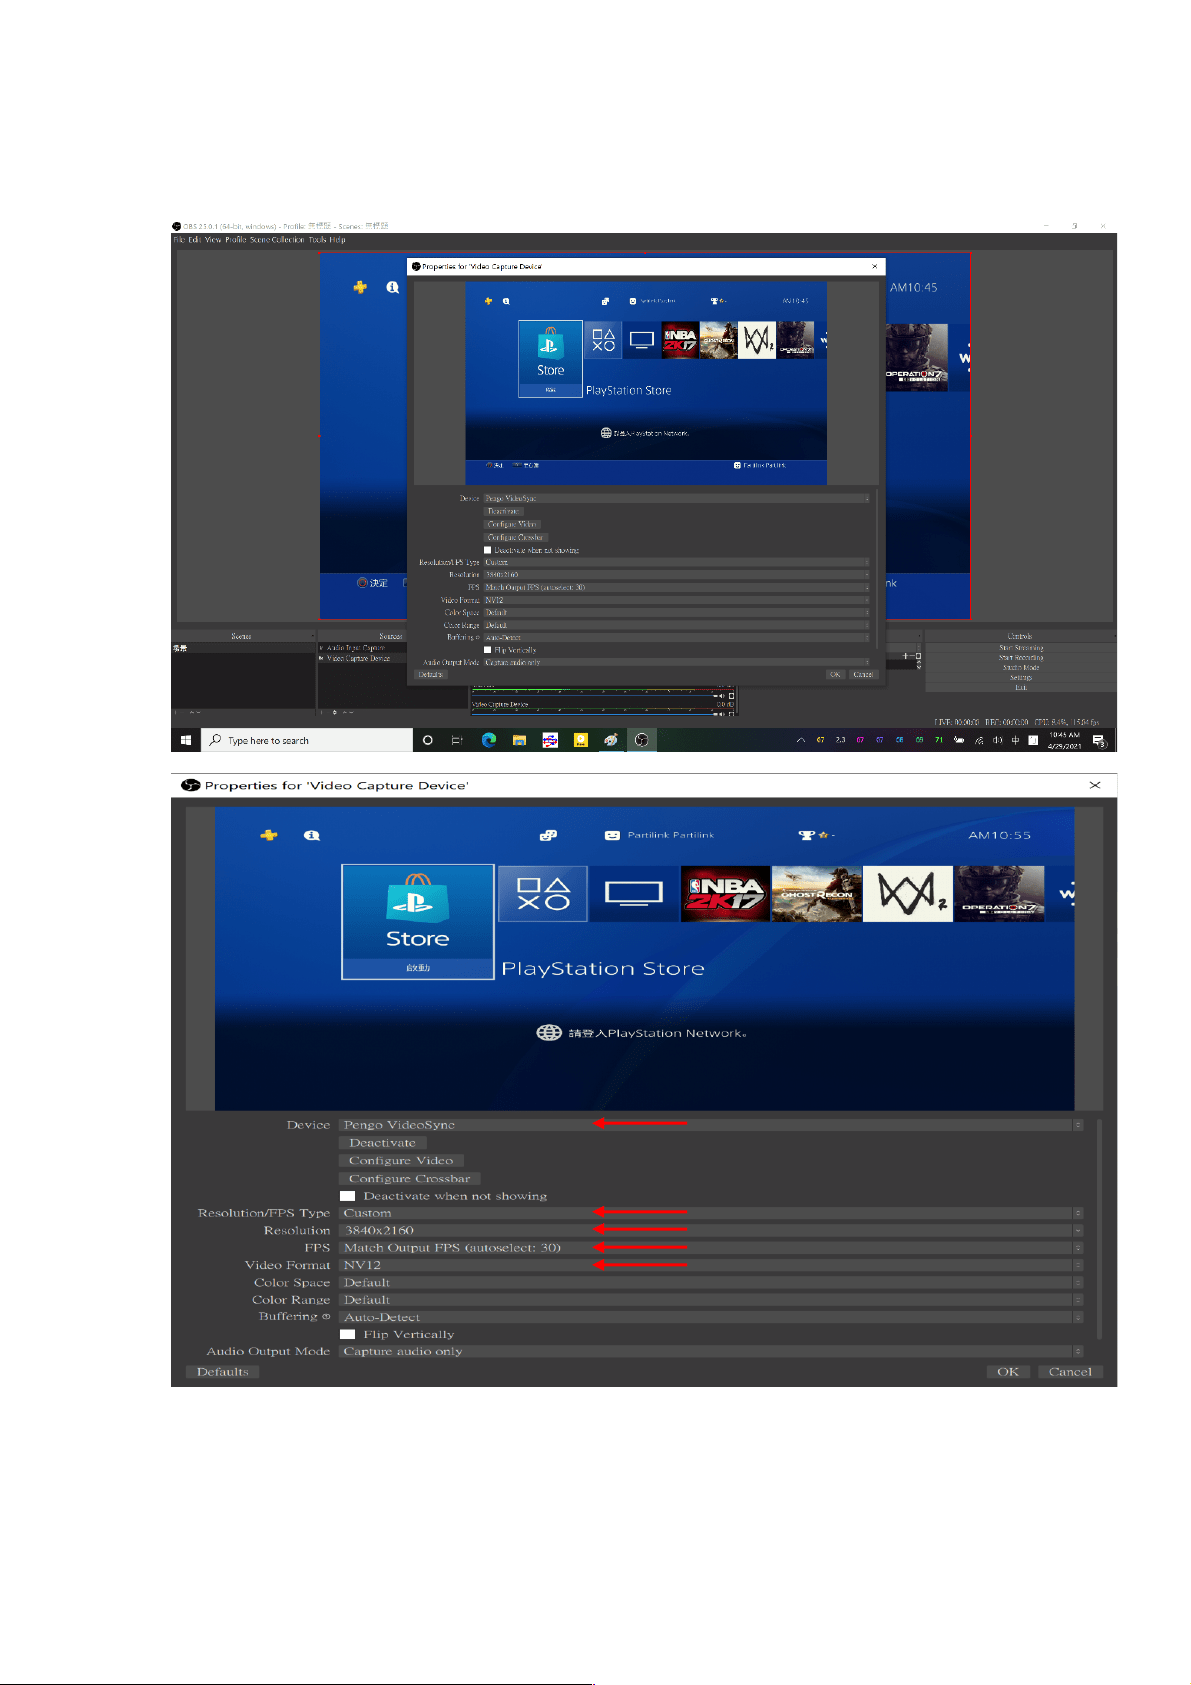
Task: Click the trophy icon in enlarged dialog preview
Action: pos(806,835)
